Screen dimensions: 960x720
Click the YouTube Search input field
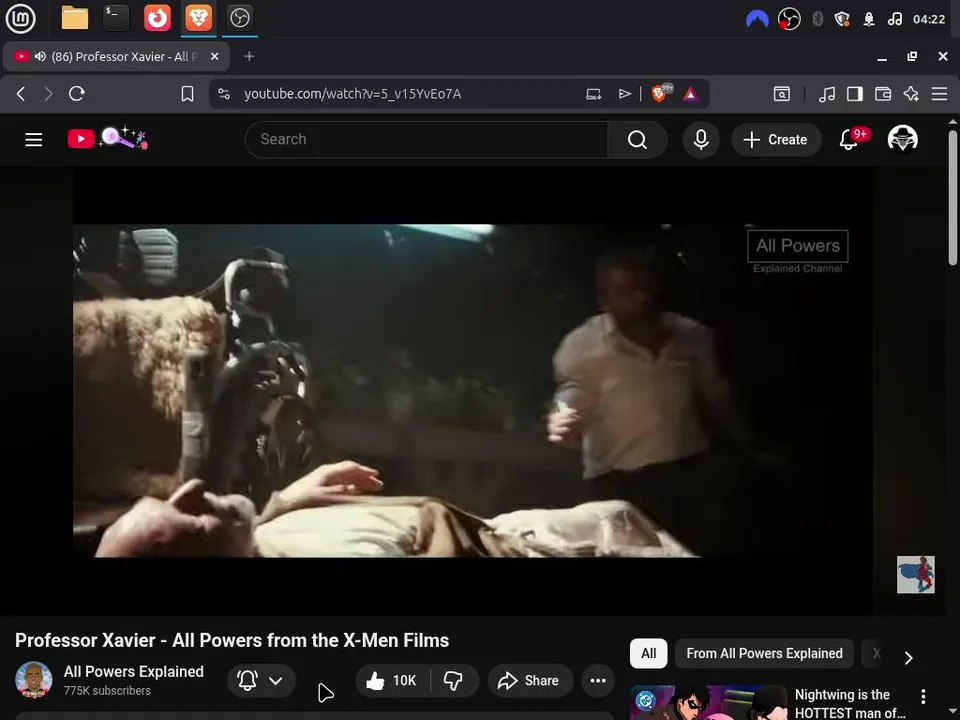426,140
